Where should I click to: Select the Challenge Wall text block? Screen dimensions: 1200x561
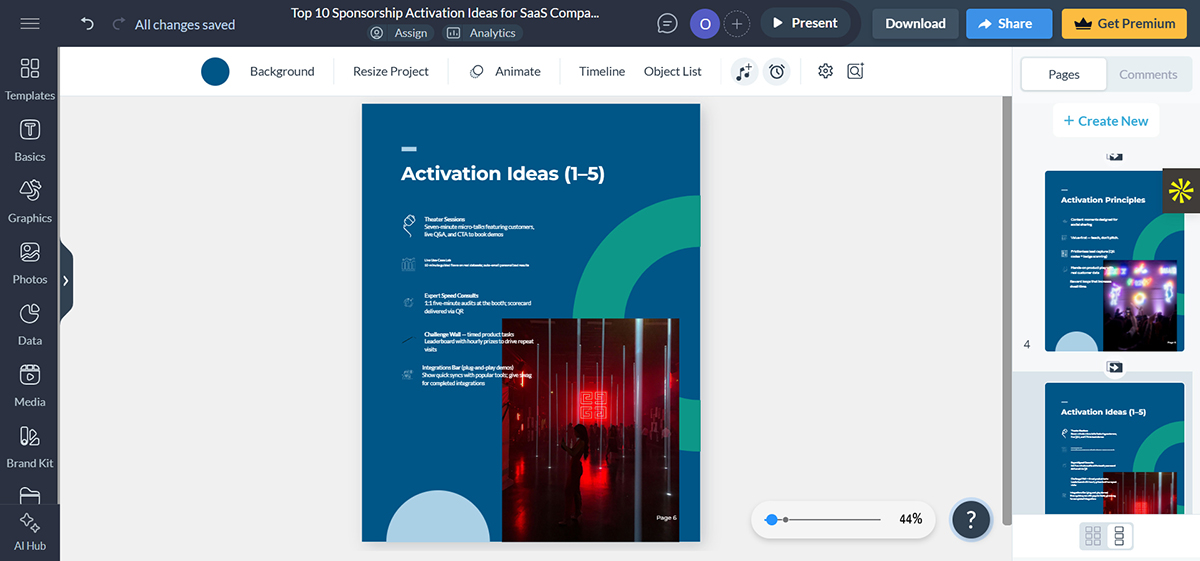(479, 341)
